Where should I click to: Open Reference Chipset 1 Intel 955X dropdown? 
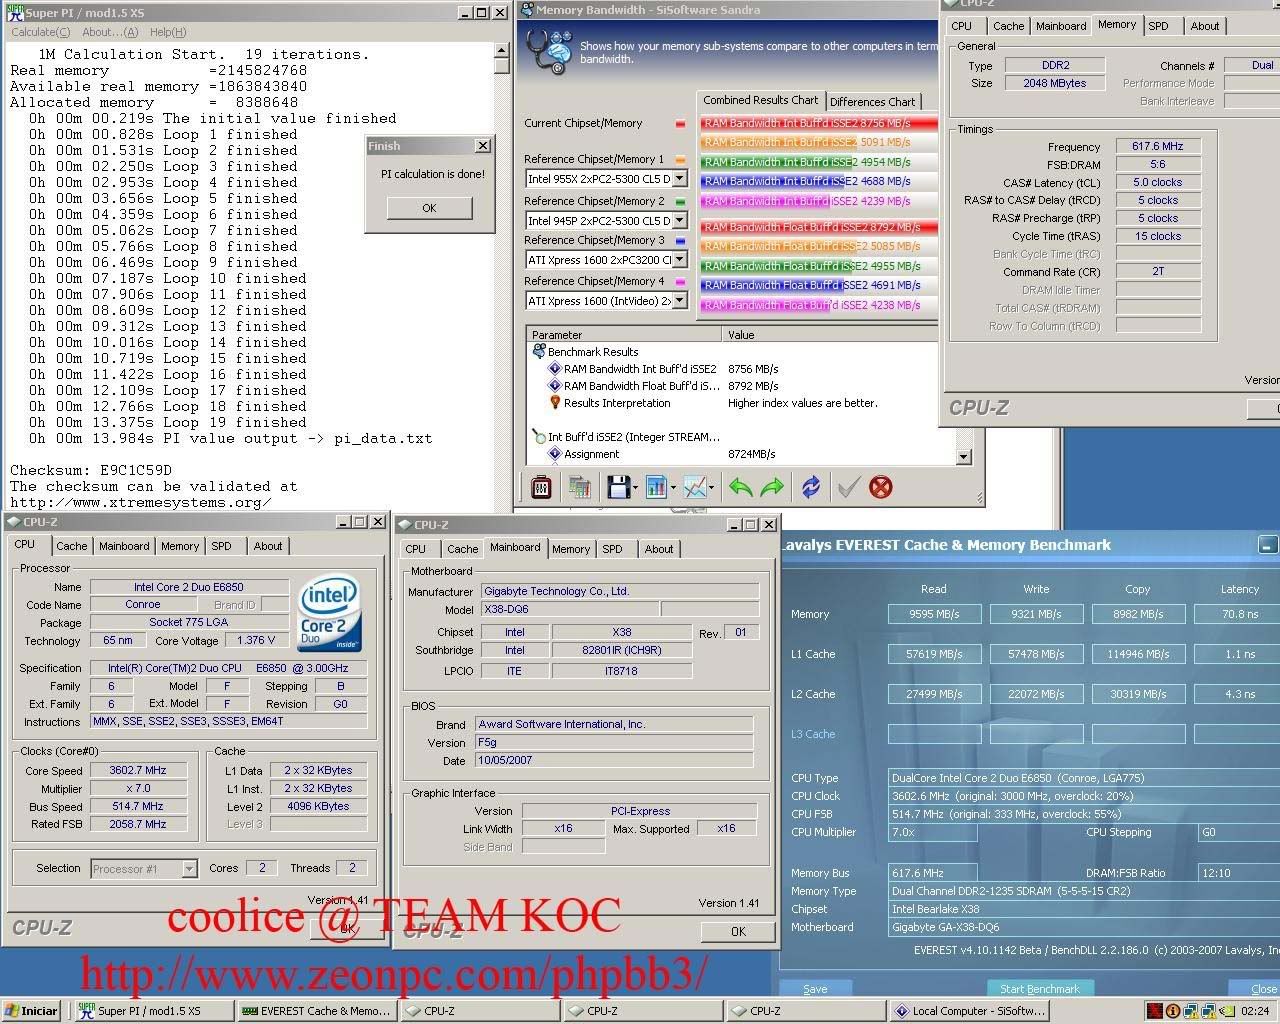(680, 179)
